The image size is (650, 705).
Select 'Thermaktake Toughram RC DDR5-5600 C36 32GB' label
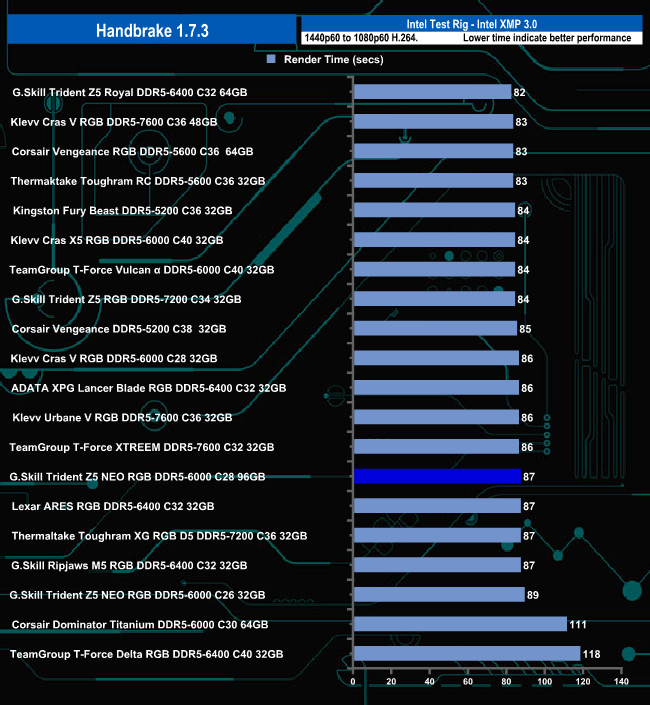point(138,181)
